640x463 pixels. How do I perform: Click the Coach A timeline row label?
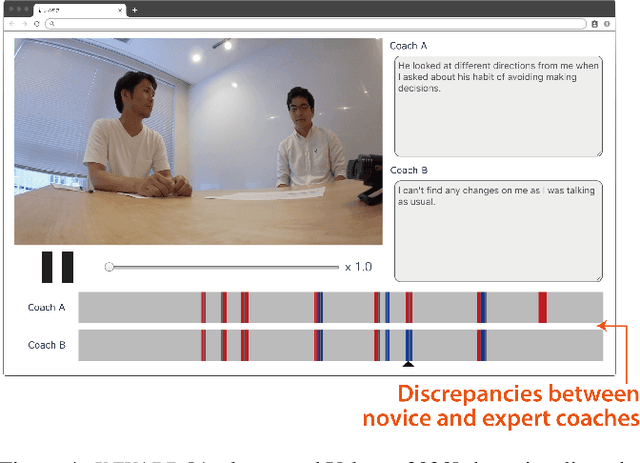click(x=47, y=307)
